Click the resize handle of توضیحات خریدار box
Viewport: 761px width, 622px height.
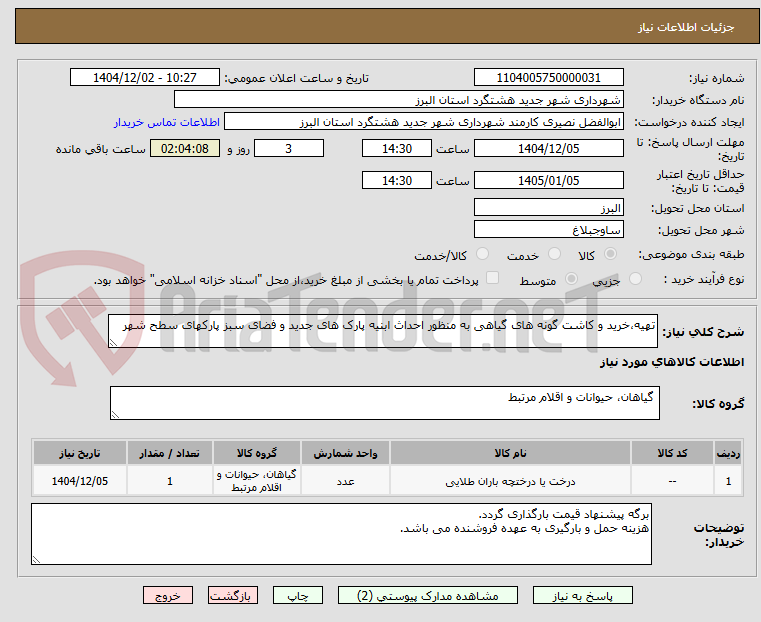point(36,559)
